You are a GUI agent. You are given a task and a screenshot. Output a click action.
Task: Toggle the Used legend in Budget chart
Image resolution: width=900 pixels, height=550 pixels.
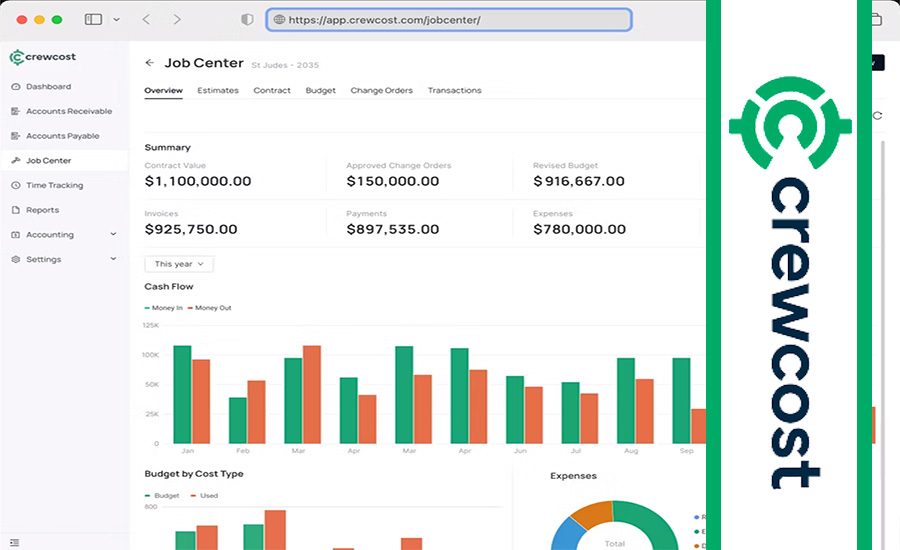point(204,495)
